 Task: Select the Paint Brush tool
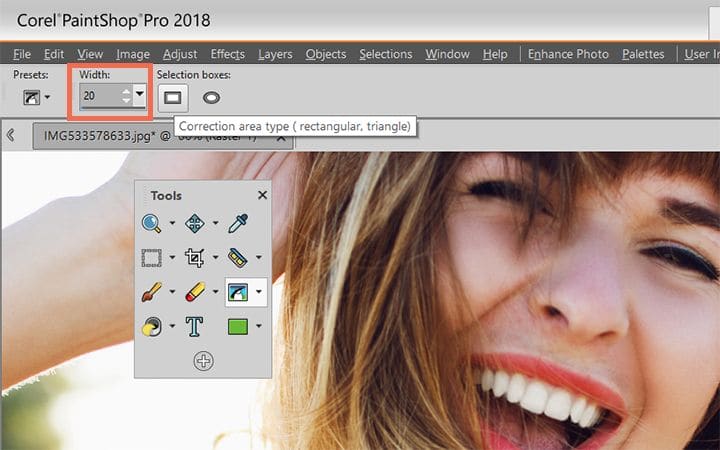(x=152, y=292)
